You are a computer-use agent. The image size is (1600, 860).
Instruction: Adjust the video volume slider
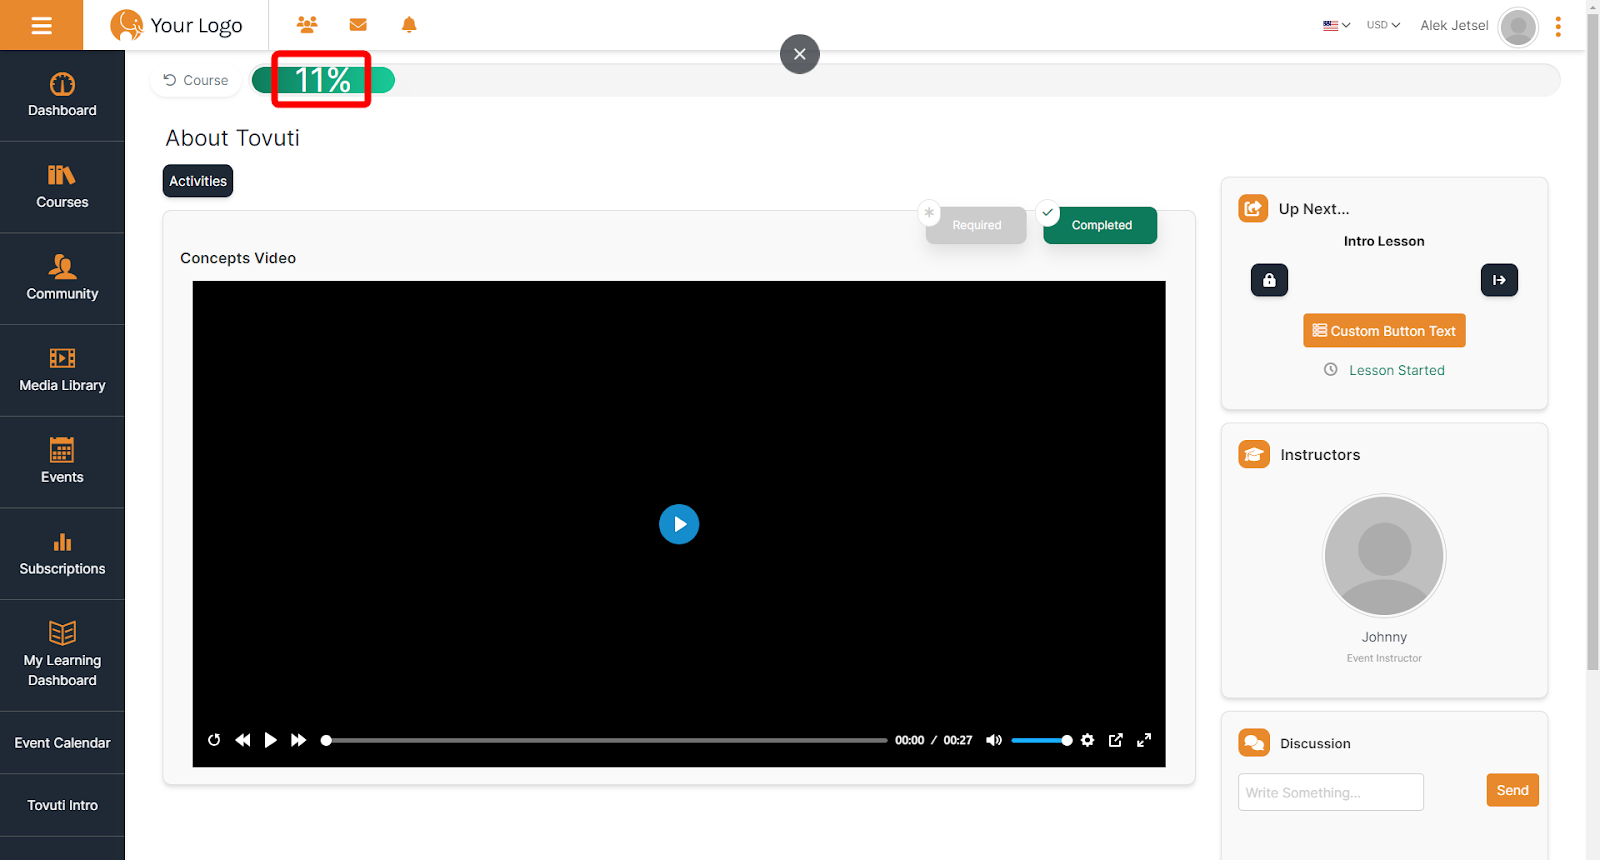[1042, 741]
